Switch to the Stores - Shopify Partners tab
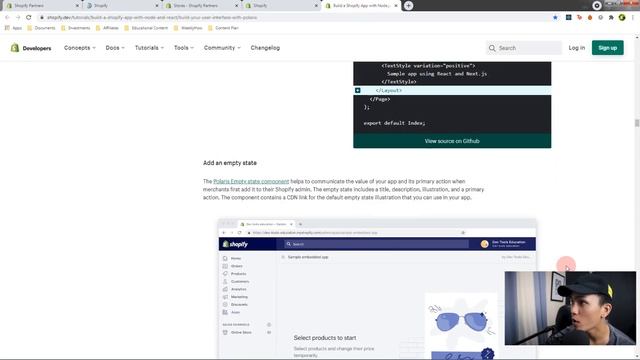Viewport: 640px width, 360px height. click(x=202, y=6)
